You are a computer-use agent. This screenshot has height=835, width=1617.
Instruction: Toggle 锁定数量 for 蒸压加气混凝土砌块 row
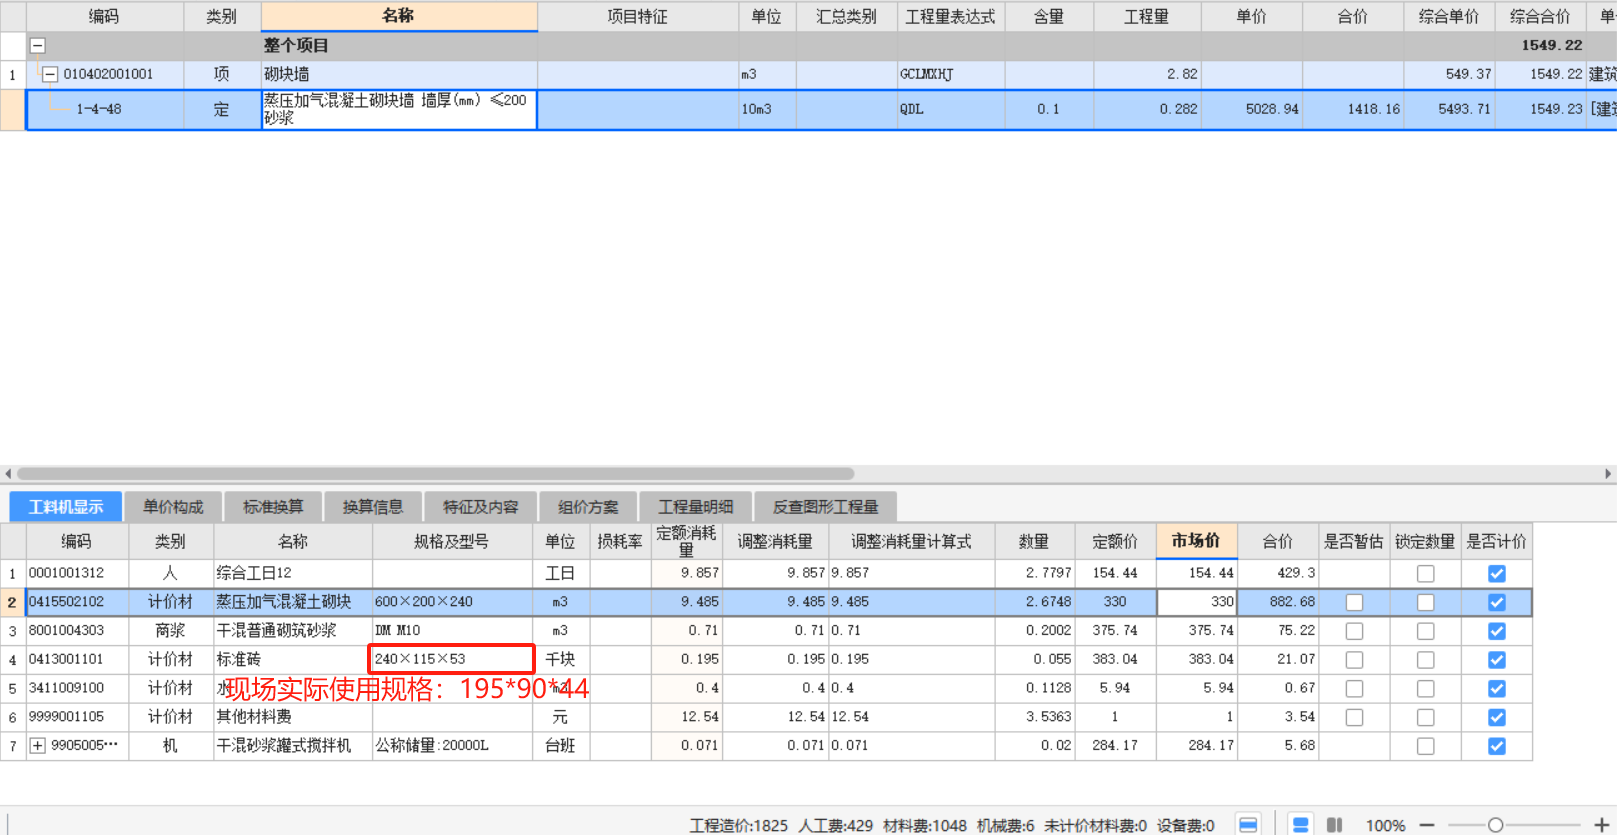(1426, 602)
